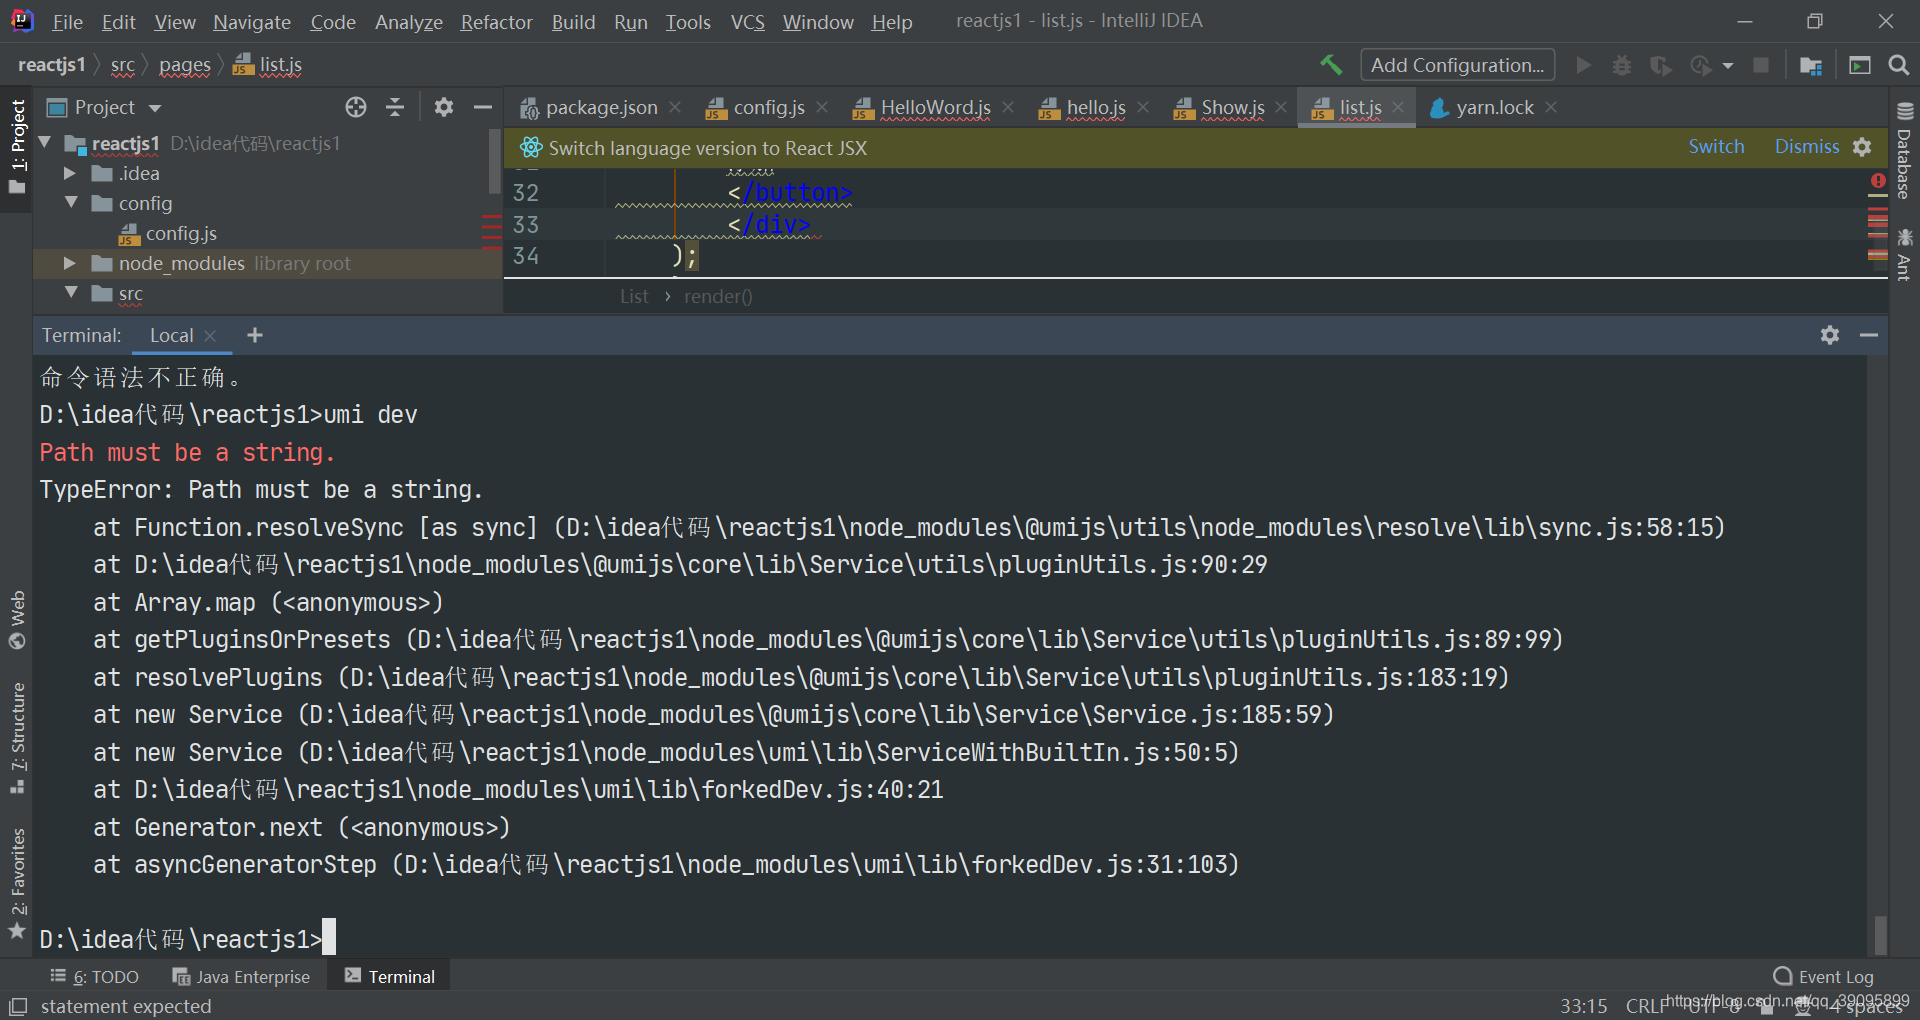The height and width of the screenshot is (1020, 1920).
Task: Close the Local terminal tab
Action: pos(210,336)
